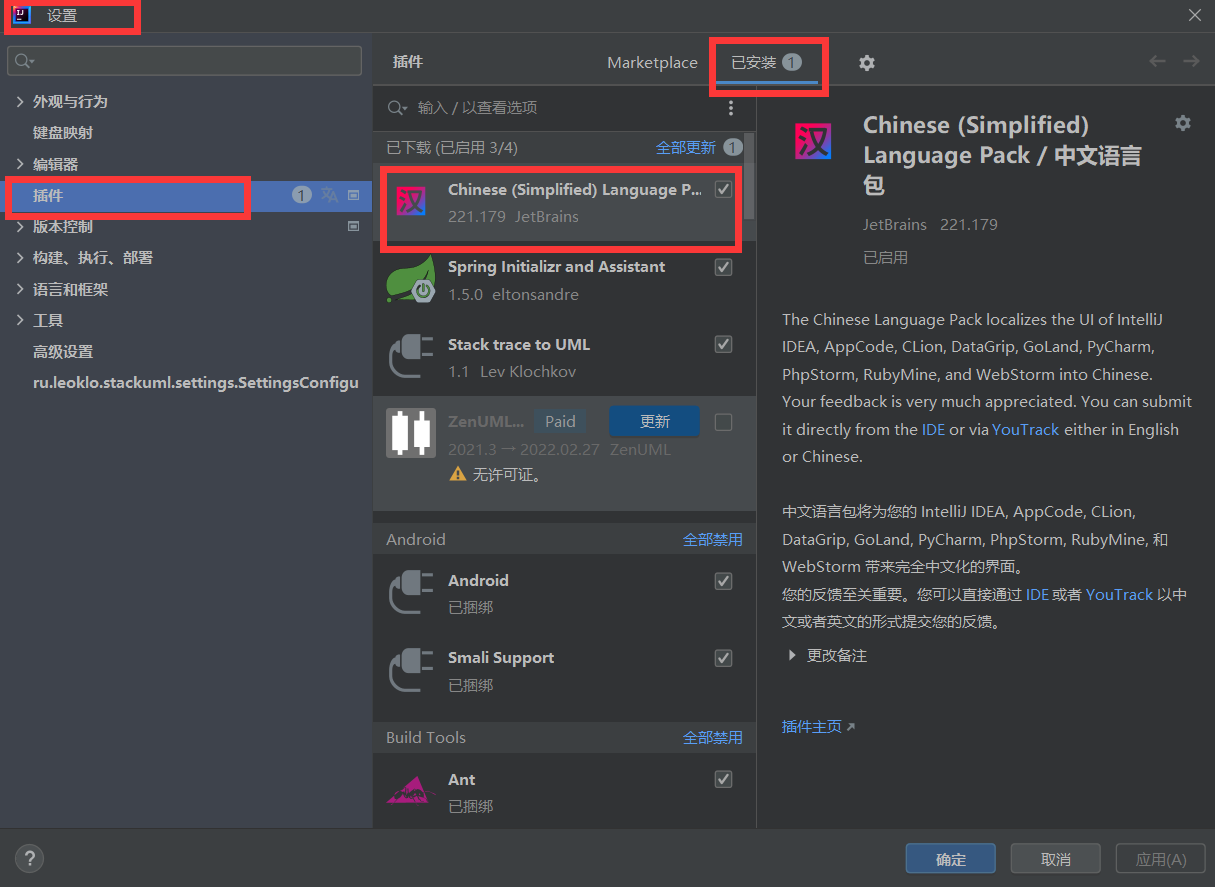Image resolution: width=1215 pixels, height=887 pixels.
Task: Click 全部禁用 link for Android group
Action: [x=713, y=539]
